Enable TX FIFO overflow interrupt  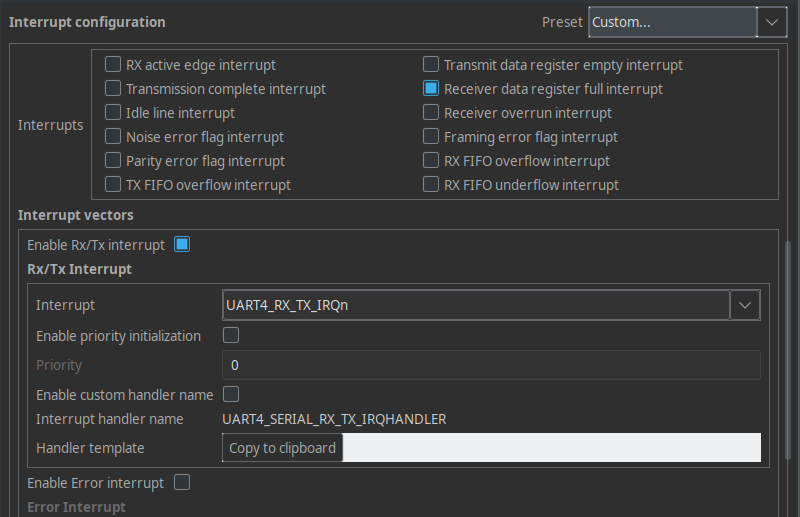pyautogui.click(x=113, y=185)
